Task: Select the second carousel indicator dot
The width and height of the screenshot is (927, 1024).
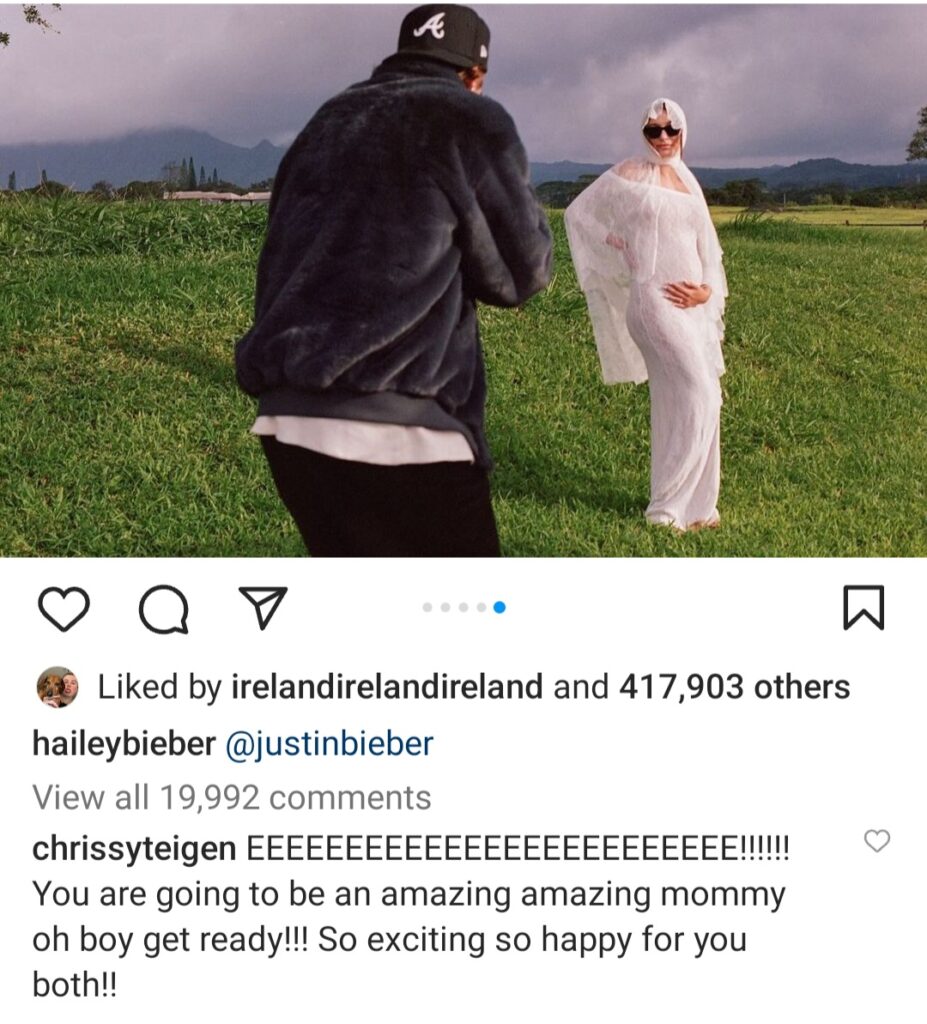Action: [446, 607]
